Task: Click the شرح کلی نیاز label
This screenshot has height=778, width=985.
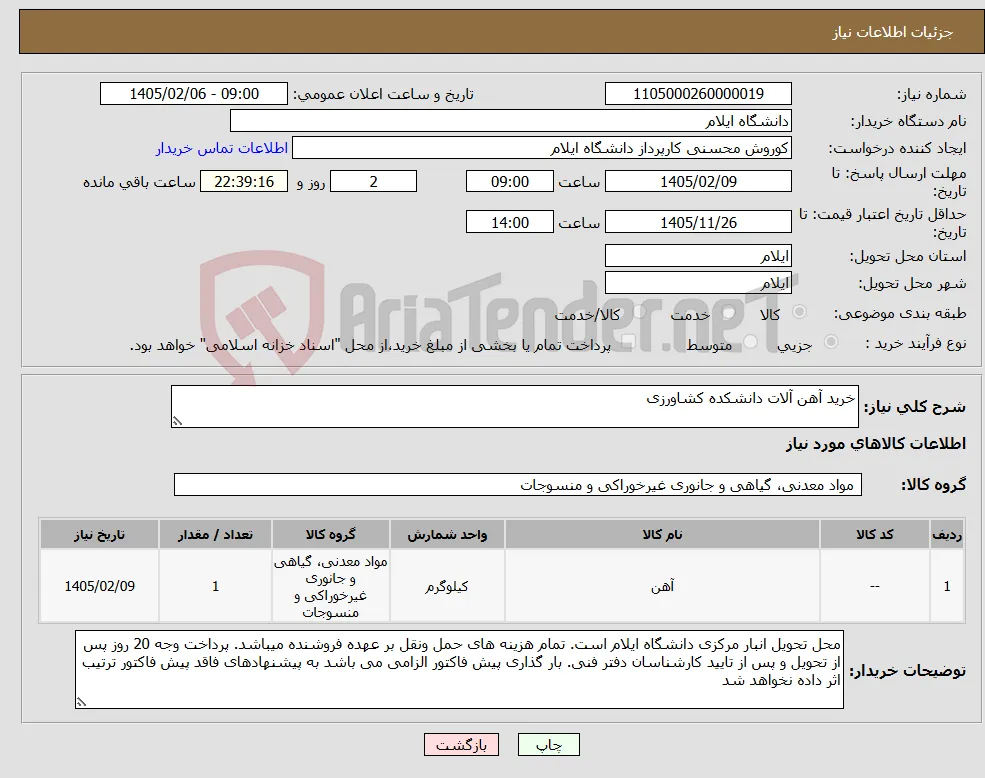Action: (915, 407)
